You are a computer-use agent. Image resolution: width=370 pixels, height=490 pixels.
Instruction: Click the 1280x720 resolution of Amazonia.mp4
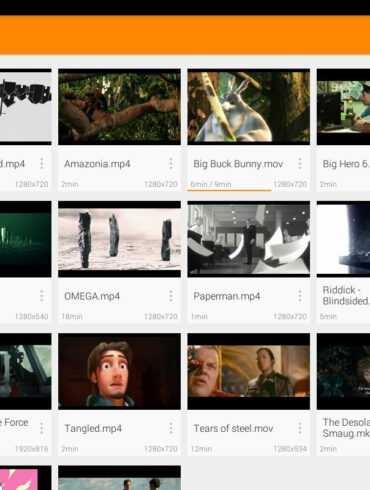click(x=161, y=184)
